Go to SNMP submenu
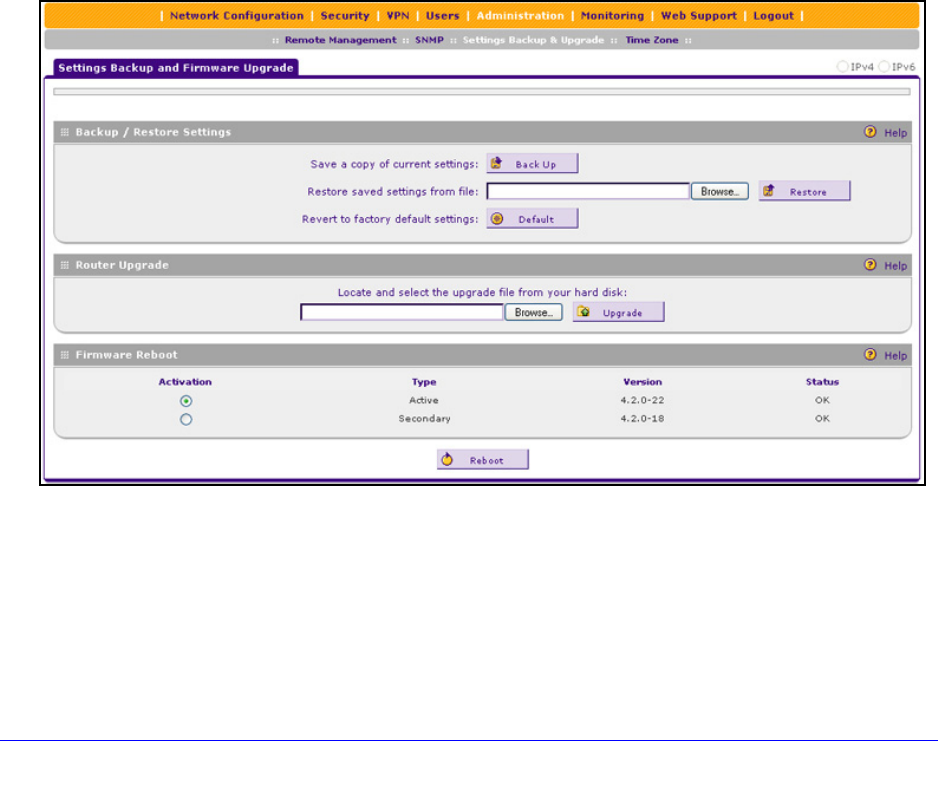The width and height of the screenshot is (939, 810). [x=429, y=40]
